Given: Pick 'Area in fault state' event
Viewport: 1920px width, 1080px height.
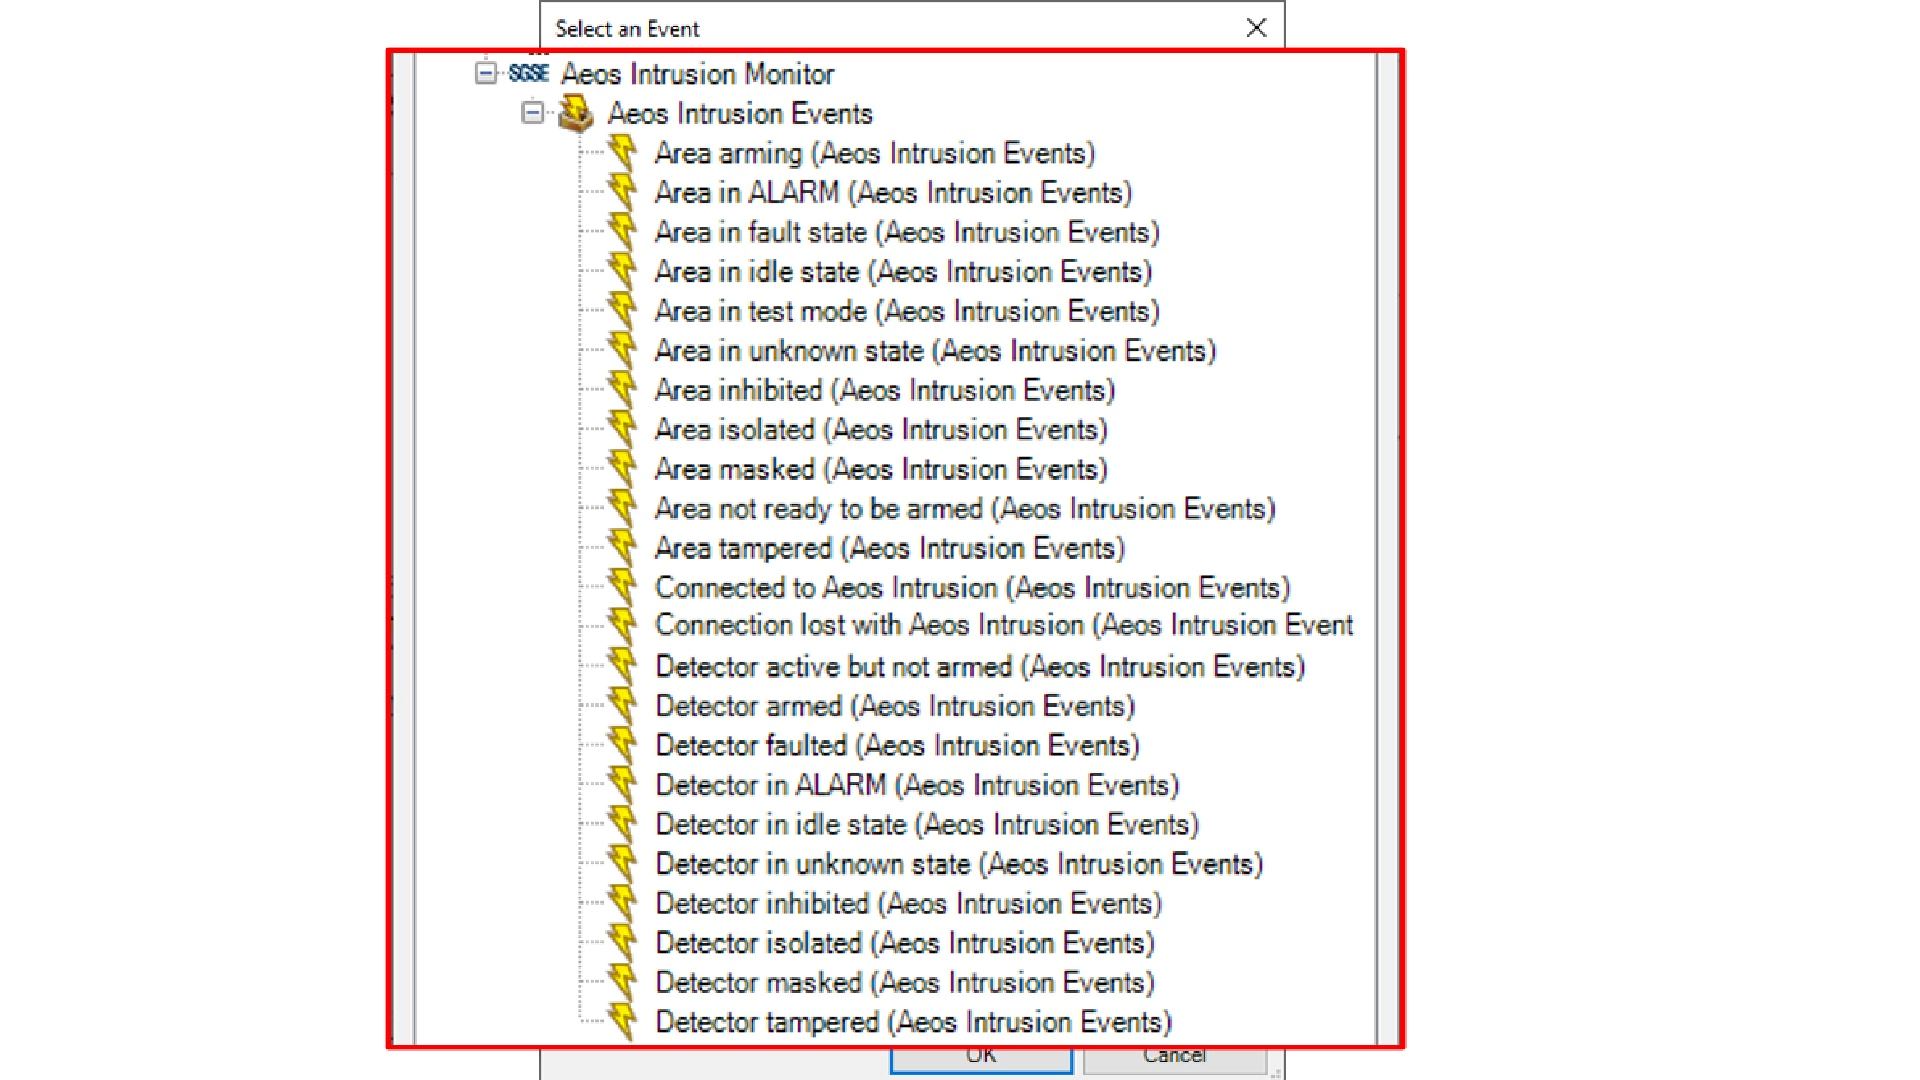Looking at the screenshot, I should 907,232.
